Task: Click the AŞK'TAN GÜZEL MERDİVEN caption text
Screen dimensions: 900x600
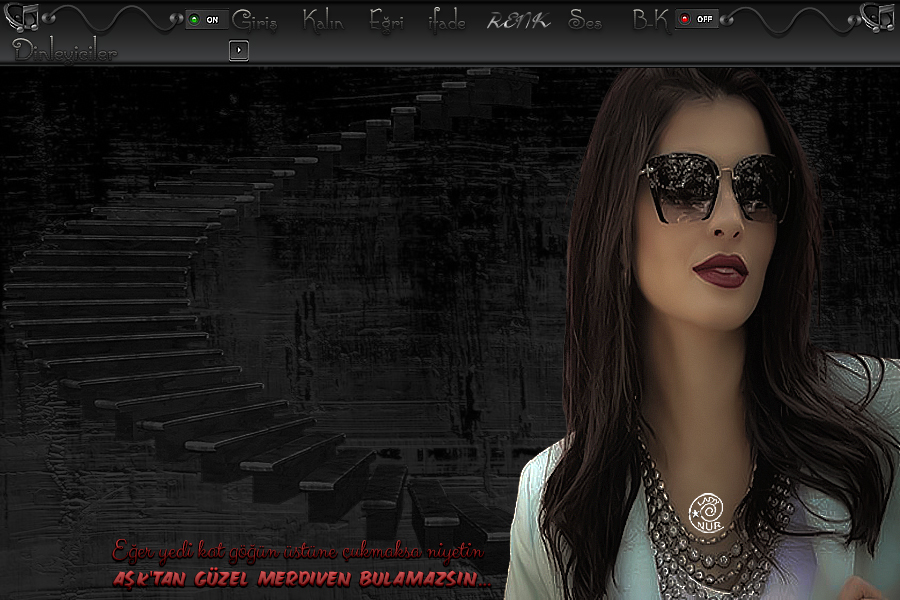Action: [x=302, y=579]
